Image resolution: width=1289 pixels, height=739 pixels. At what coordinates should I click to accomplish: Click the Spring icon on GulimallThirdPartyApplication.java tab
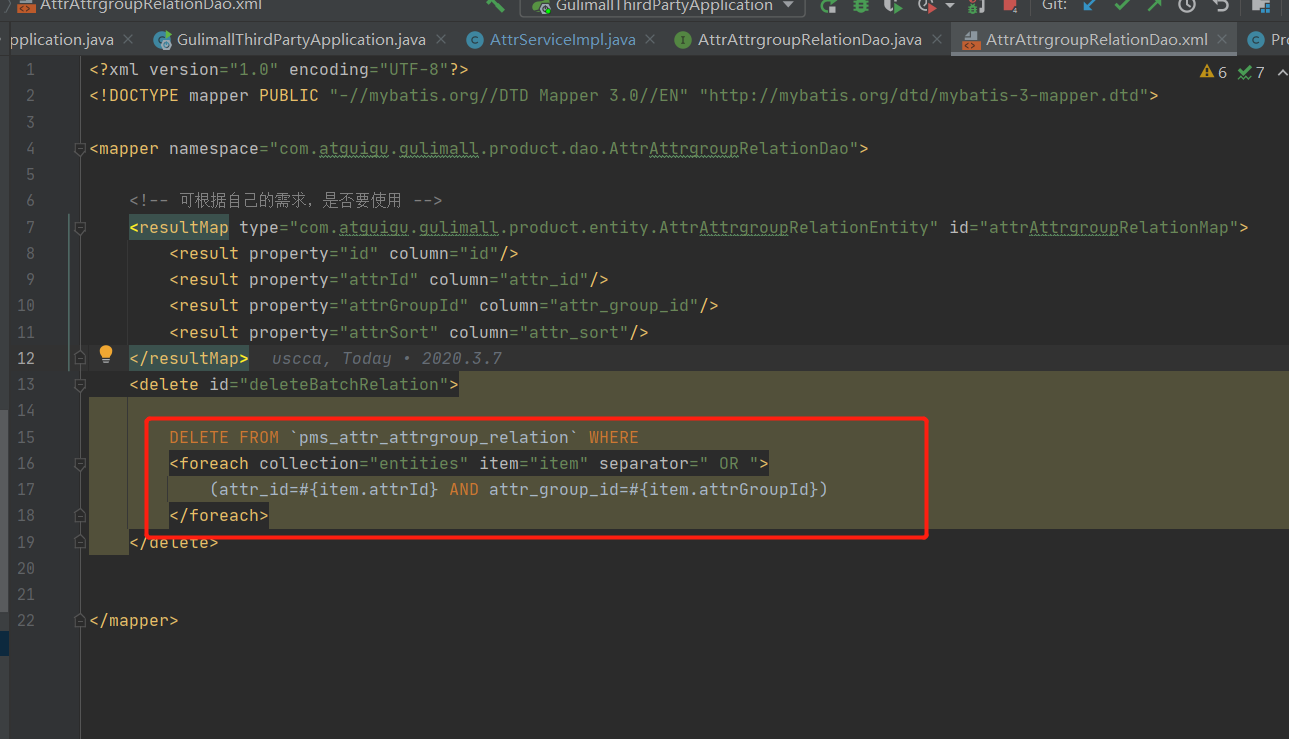(162, 40)
